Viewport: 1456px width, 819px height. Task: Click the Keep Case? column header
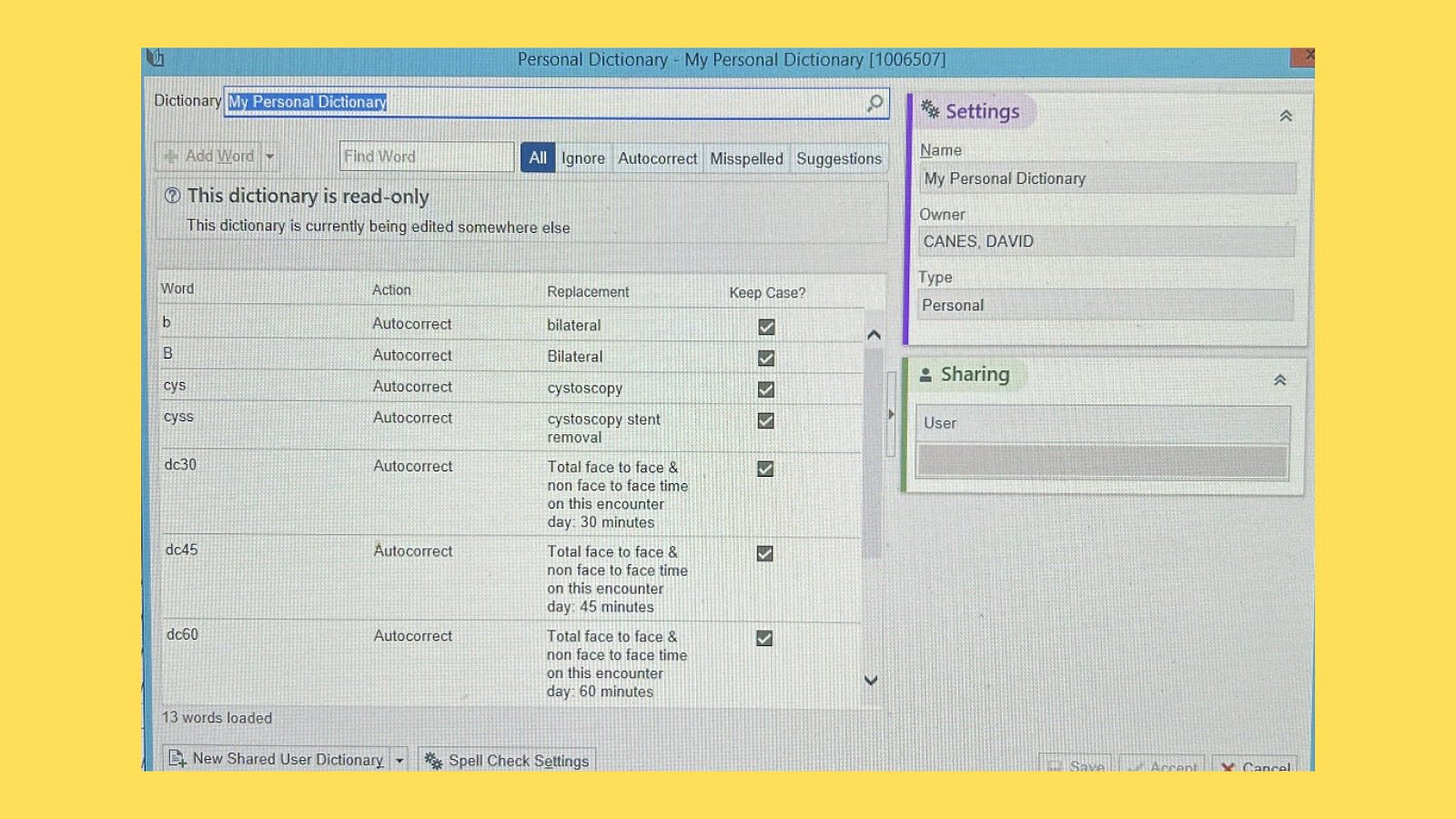[x=767, y=293]
